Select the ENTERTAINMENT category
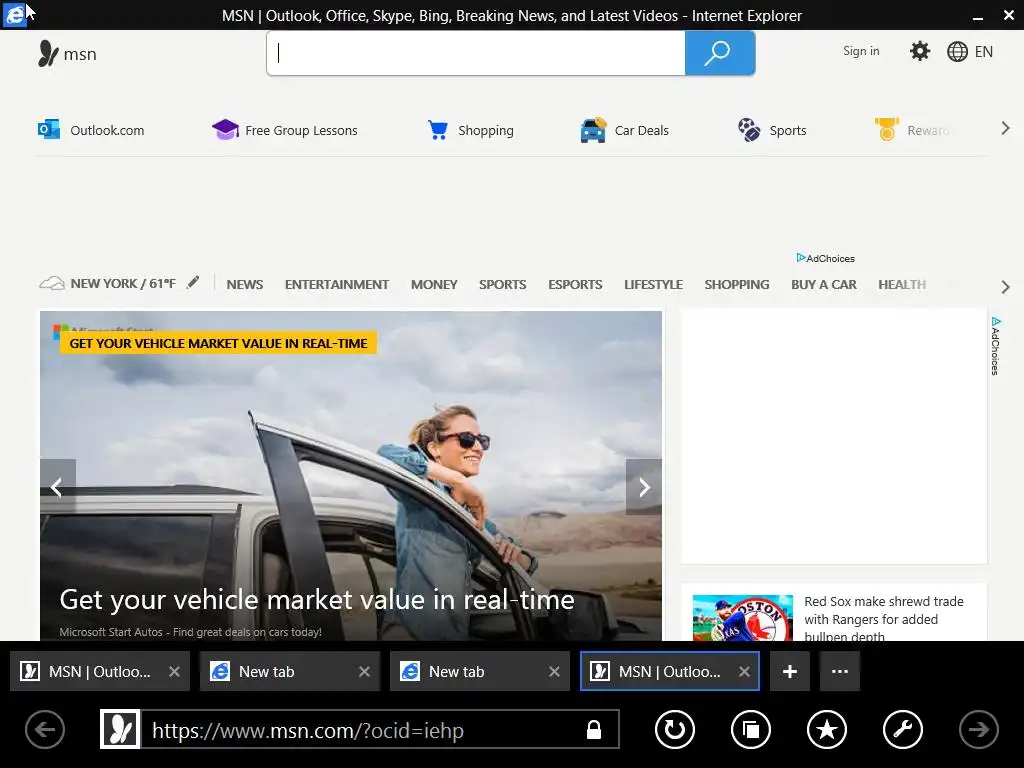Image resolution: width=1024 pixels, height=768 pixels. pos(337,285)
